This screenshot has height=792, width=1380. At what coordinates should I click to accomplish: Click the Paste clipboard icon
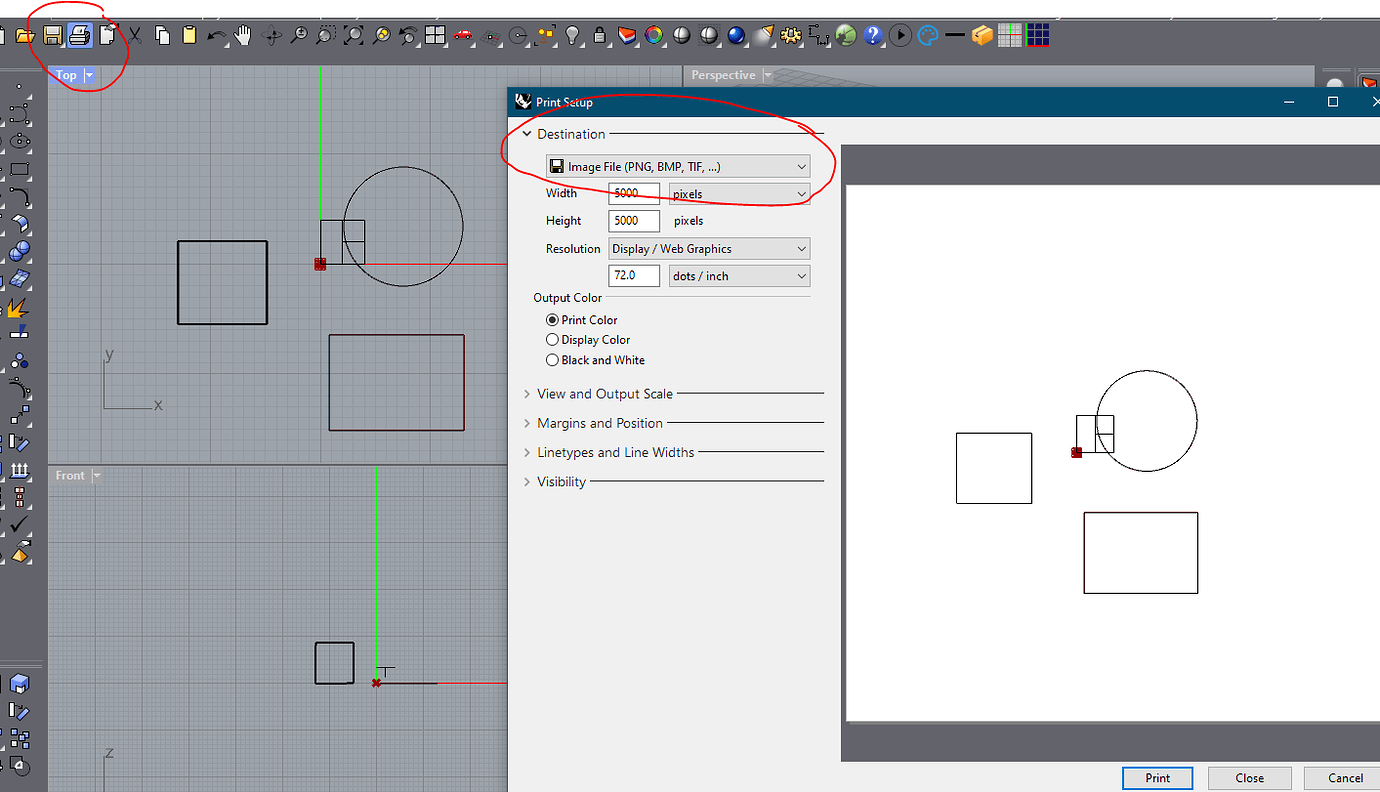[187, 34]
